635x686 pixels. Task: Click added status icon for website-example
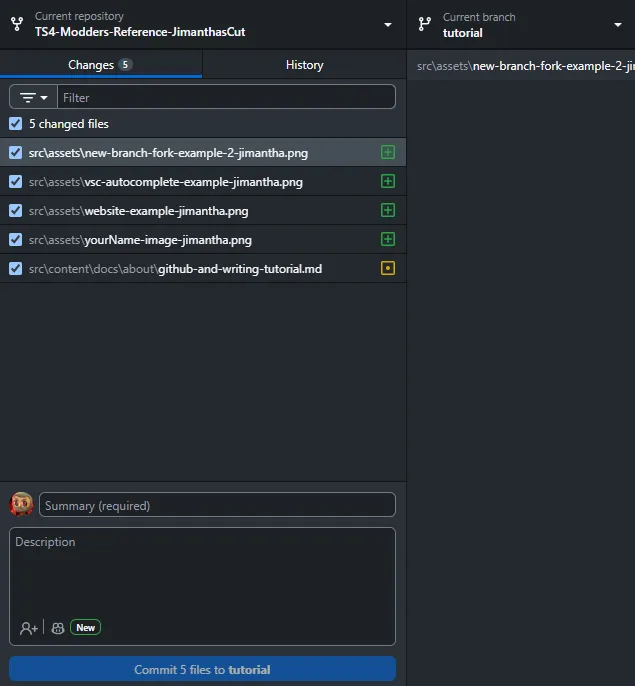[388, 210]
